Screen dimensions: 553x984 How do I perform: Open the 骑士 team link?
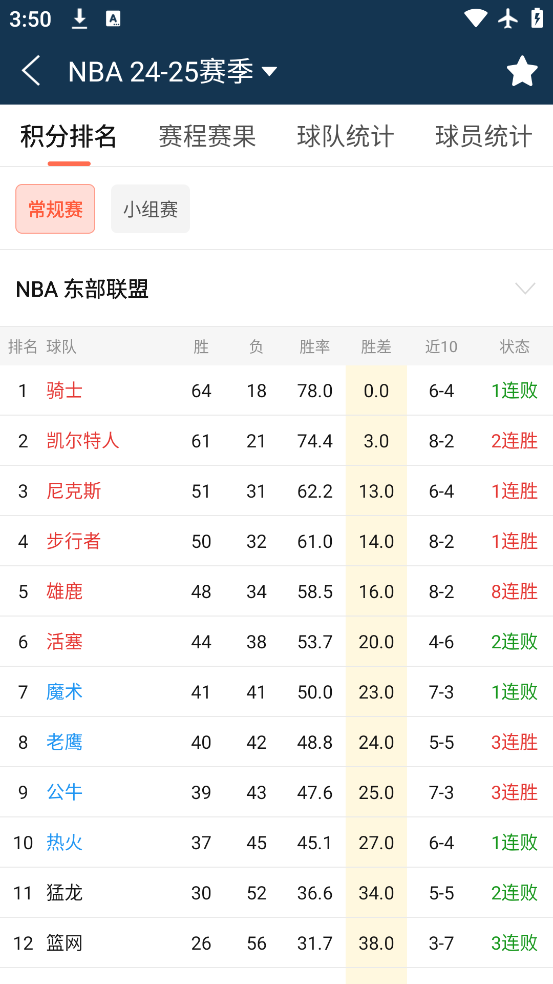tap(65, 390)
